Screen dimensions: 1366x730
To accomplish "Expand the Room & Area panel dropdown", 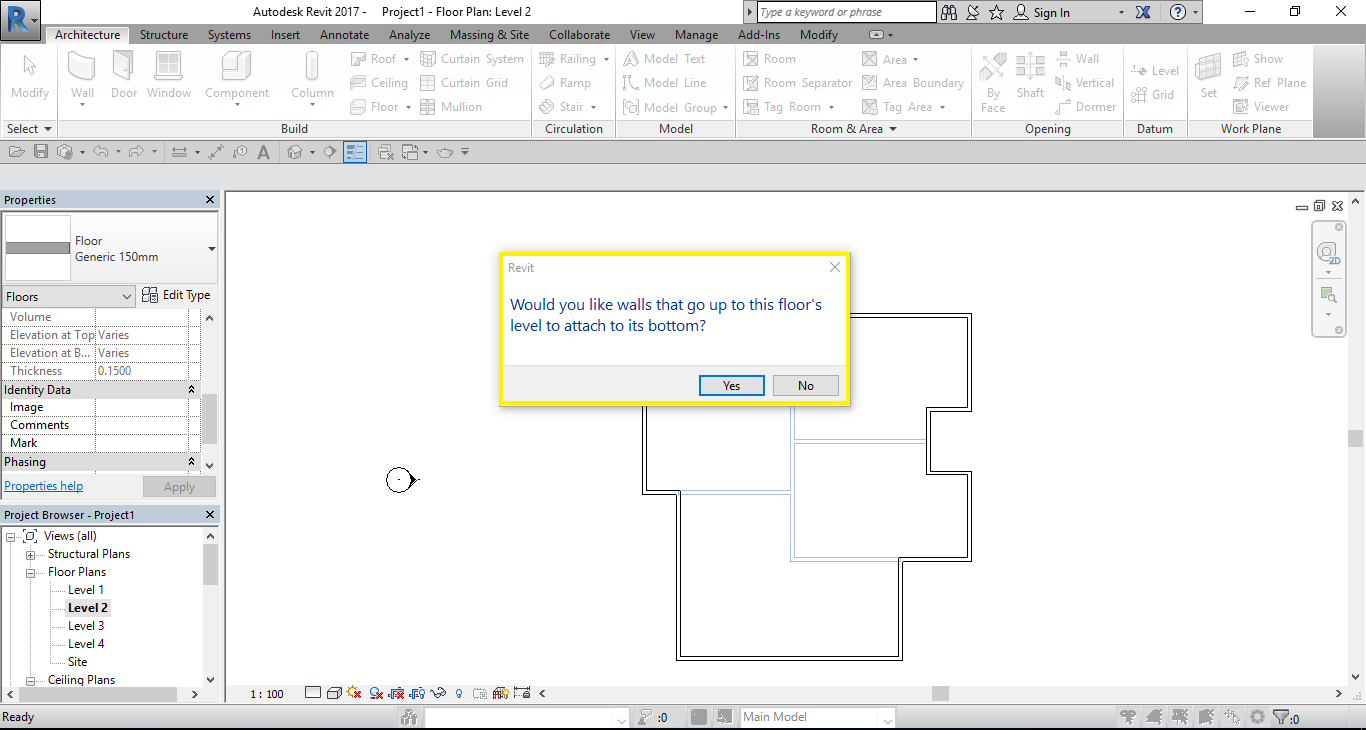I will 893,129.
